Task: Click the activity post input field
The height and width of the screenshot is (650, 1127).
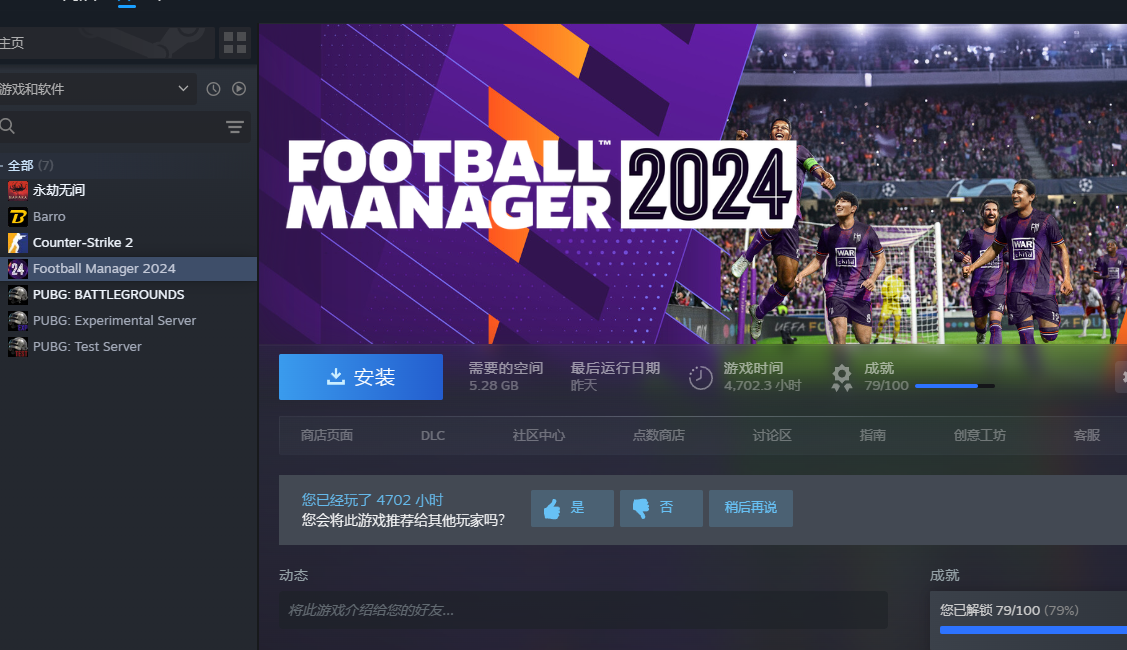Action: (583, 610)
